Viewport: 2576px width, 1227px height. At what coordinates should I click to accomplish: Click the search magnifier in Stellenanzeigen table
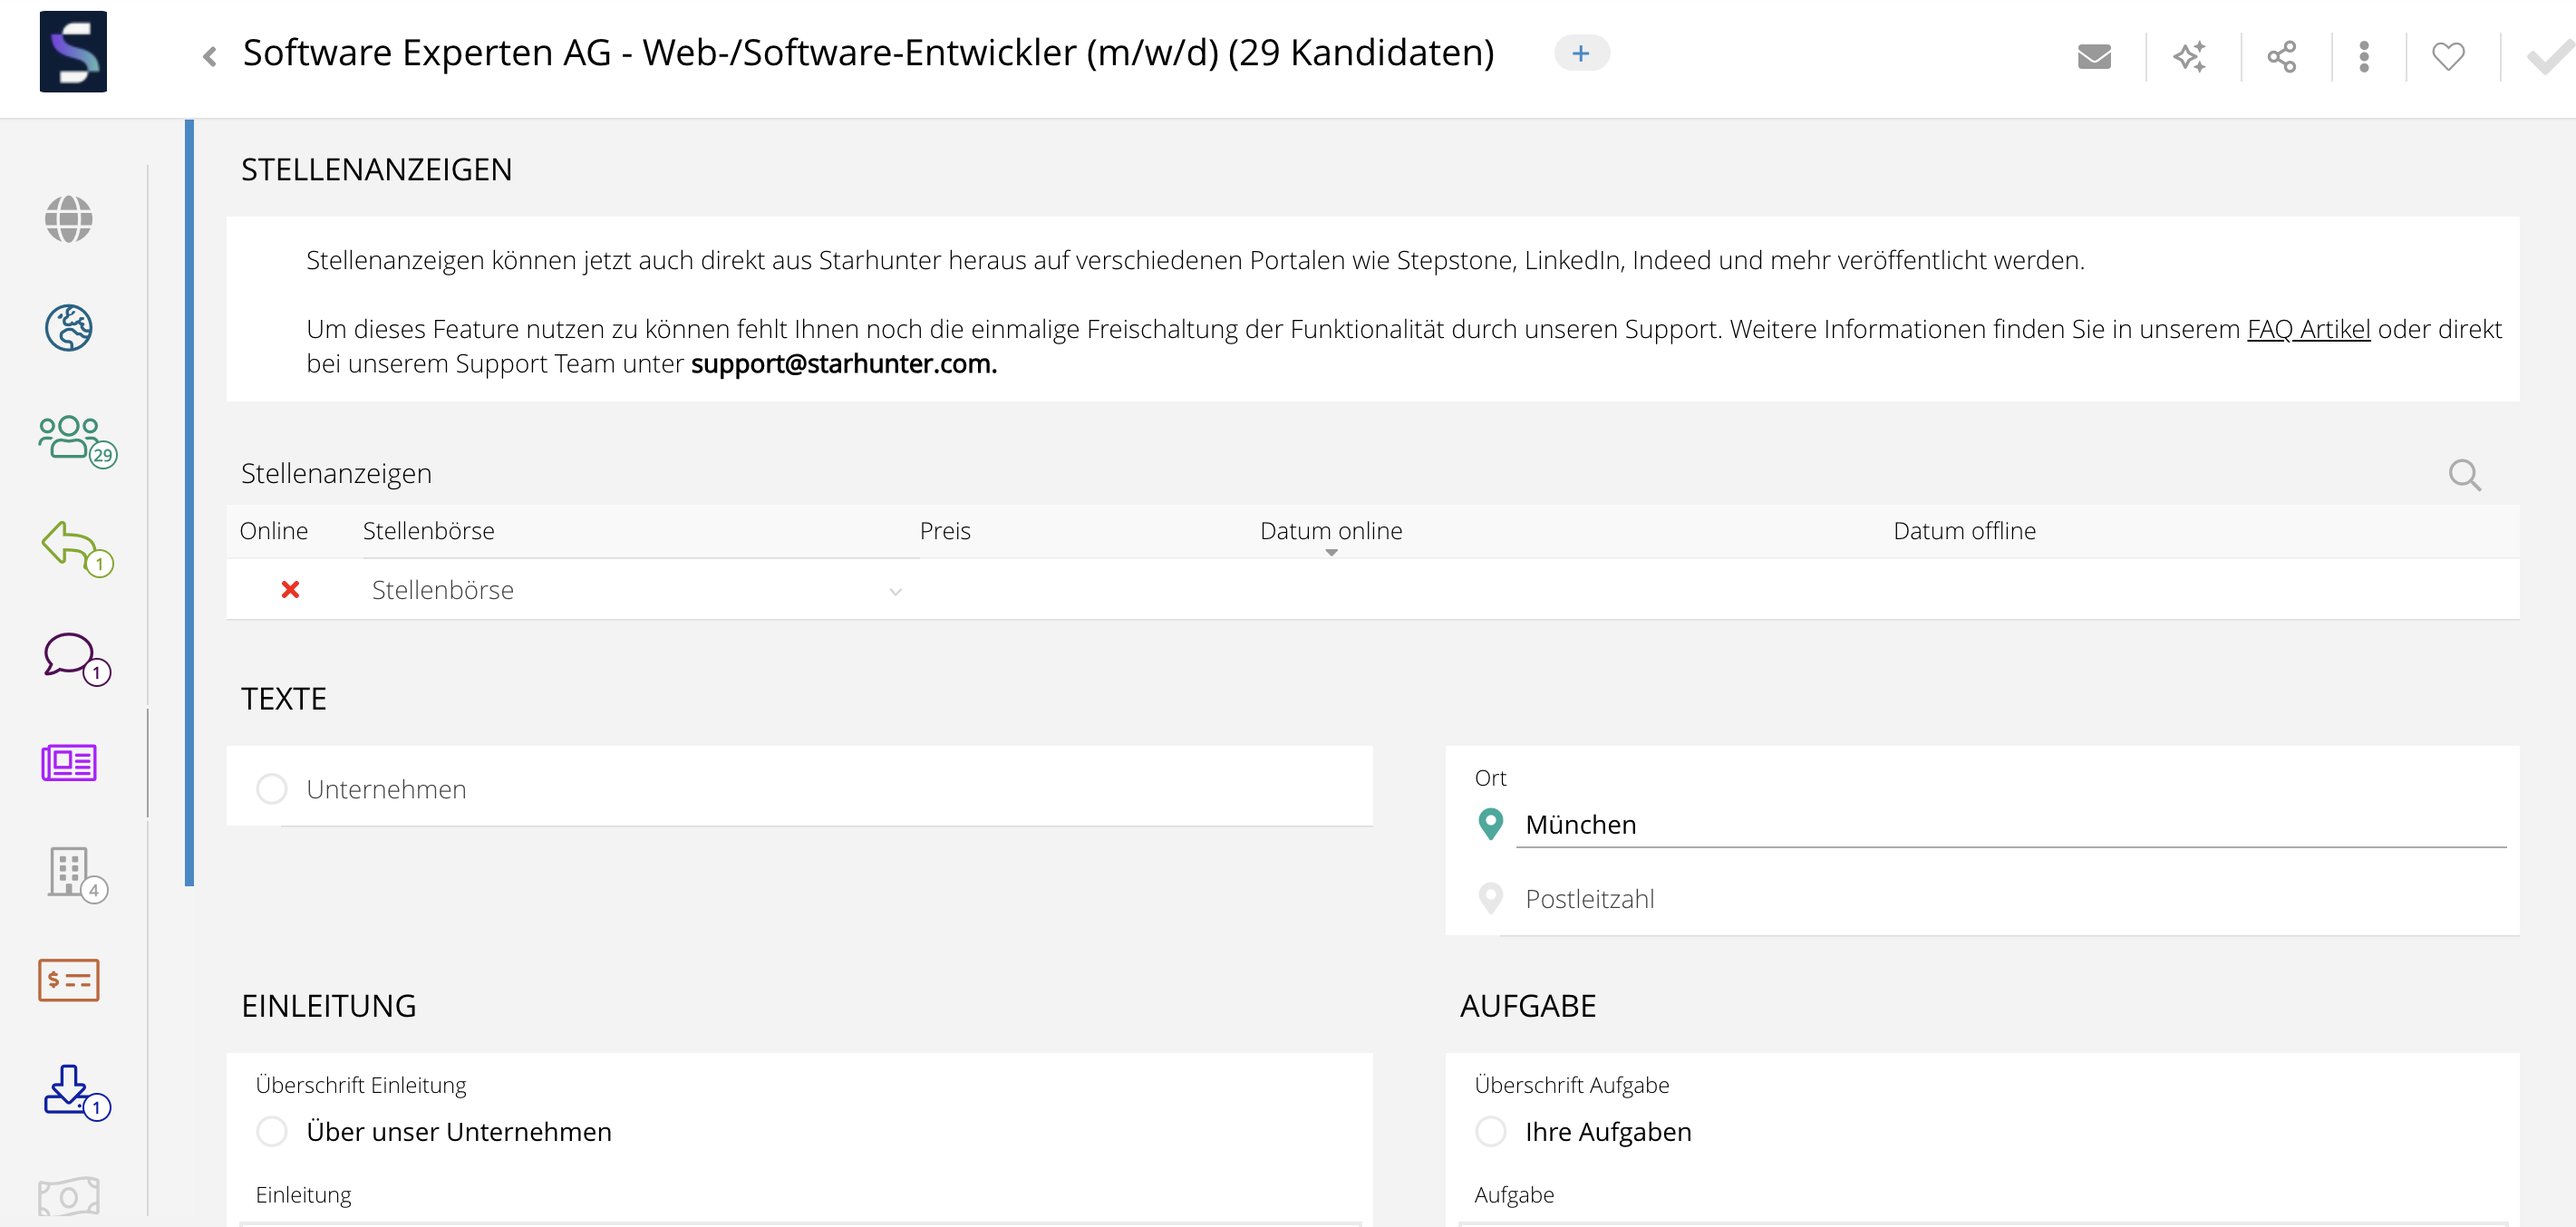click(x=2464, y=474)
